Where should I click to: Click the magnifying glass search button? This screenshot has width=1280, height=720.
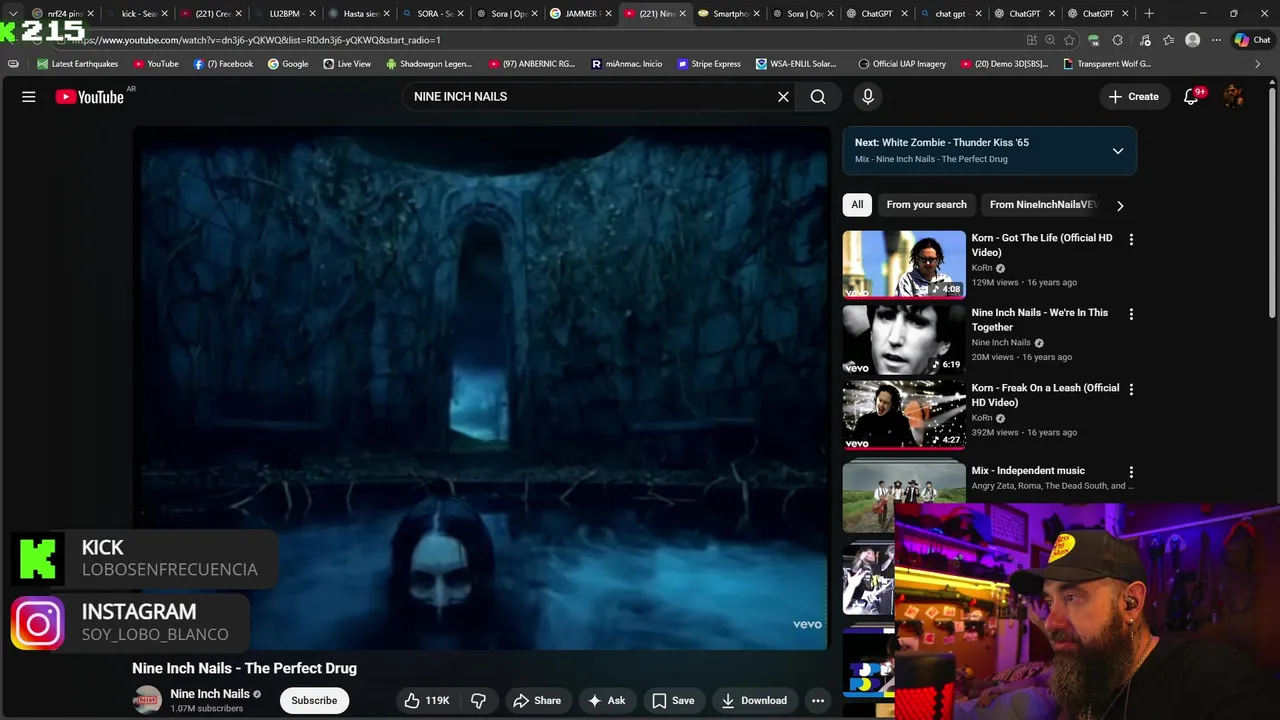(x=818, y=97)
